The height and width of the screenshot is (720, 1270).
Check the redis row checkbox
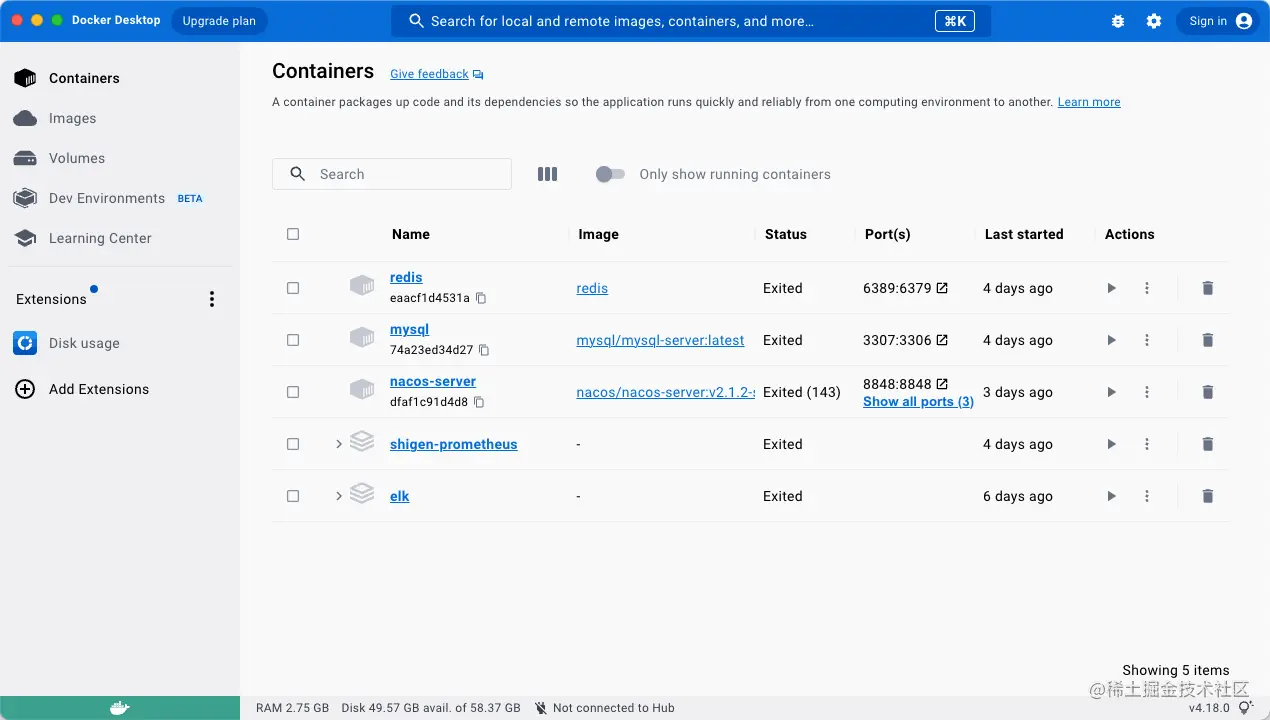pyautogui.click(x=293, y=288)
